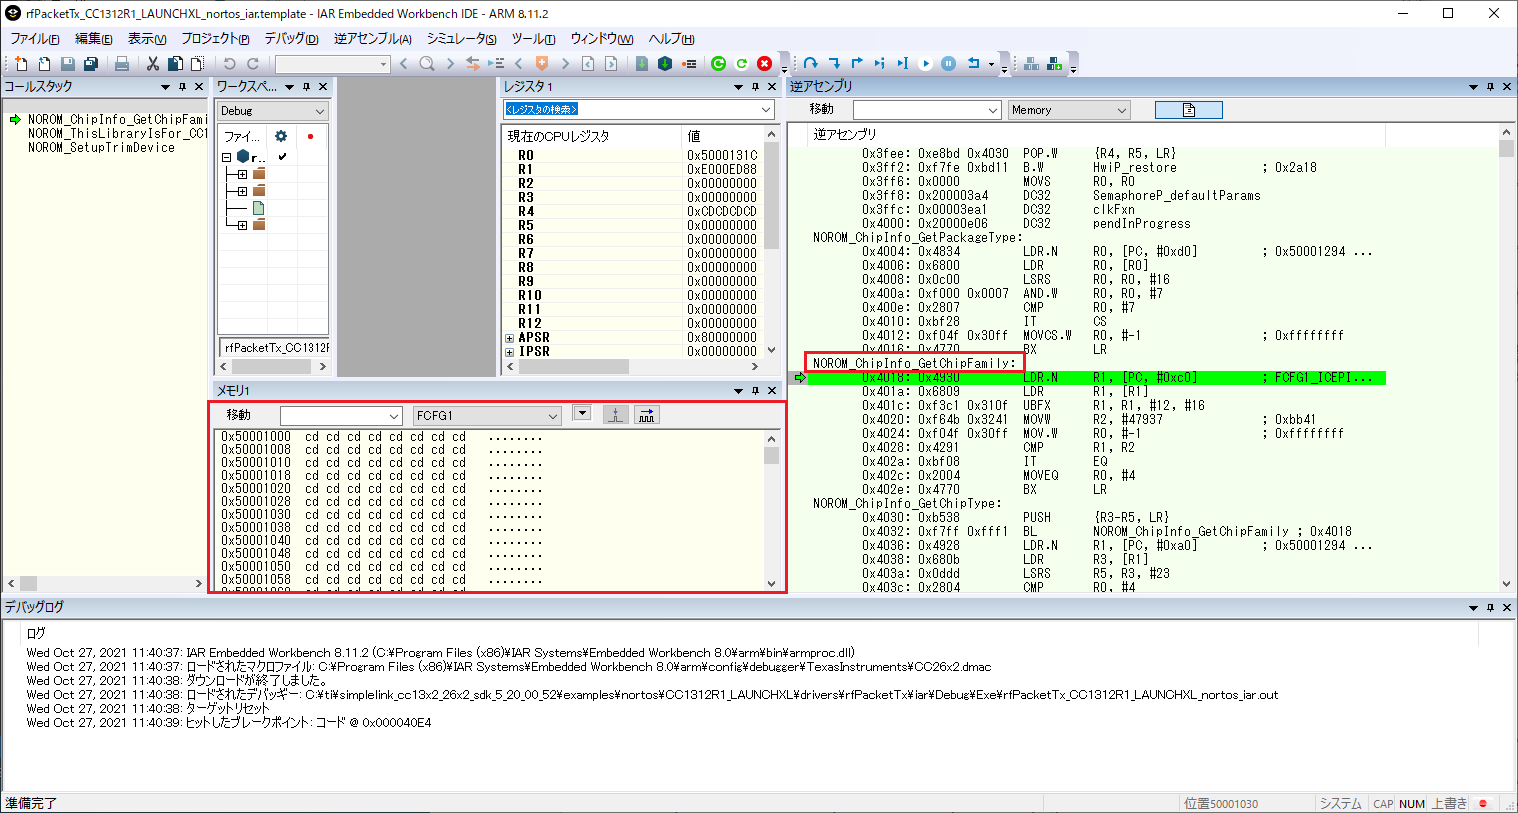Click the Open file toolbar icon
Image resolution: width=1518 pixels, height=813 pixels.
pyautogui.click(x=44, y=63)
